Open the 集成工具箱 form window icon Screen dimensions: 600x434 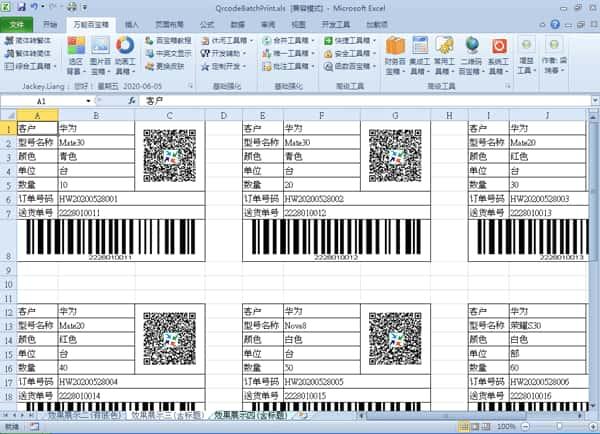(x=420, y=46)
